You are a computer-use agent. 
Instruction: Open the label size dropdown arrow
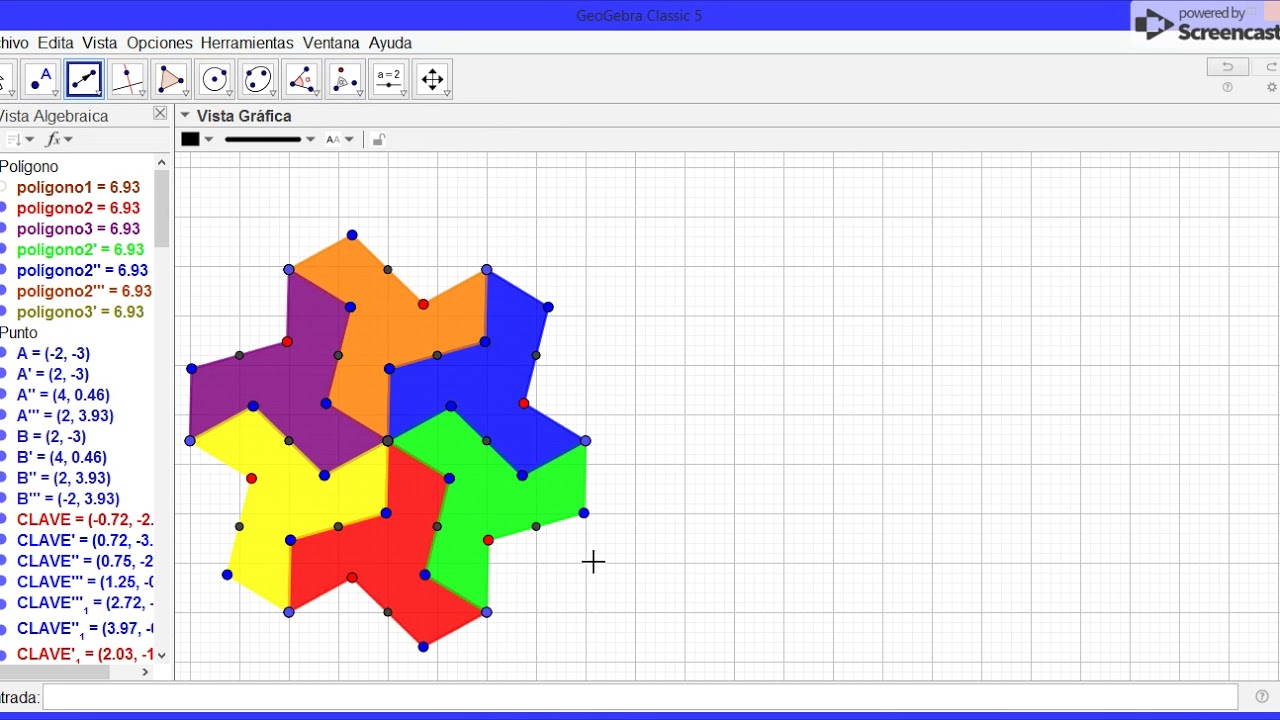tap(349, 139)
